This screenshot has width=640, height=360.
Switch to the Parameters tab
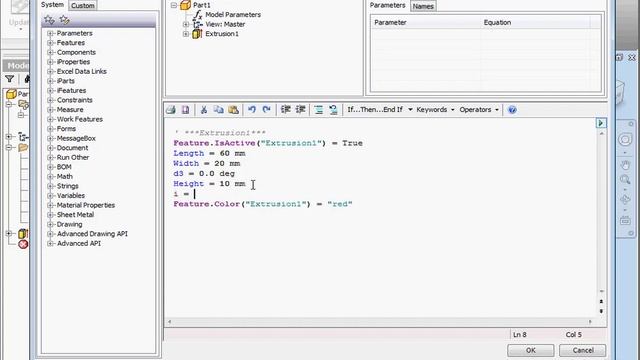coord(387,5)
